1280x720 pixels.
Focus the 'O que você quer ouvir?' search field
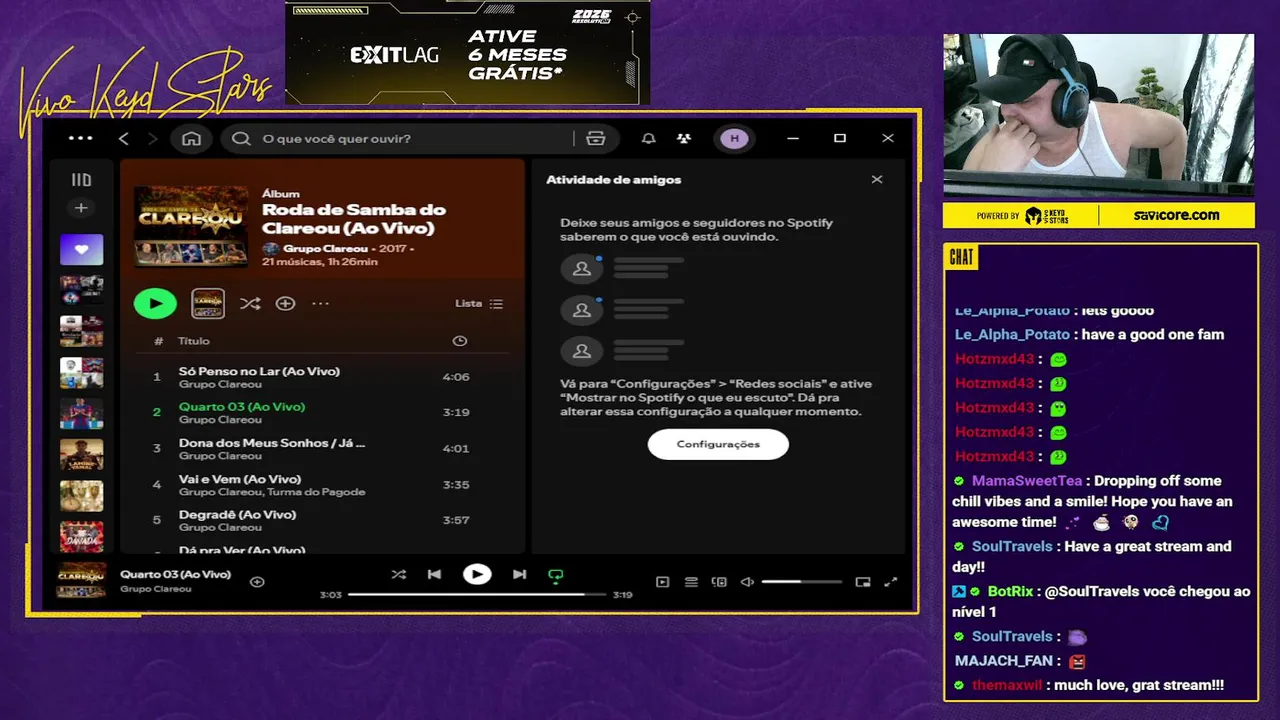[x=400, y=138]
